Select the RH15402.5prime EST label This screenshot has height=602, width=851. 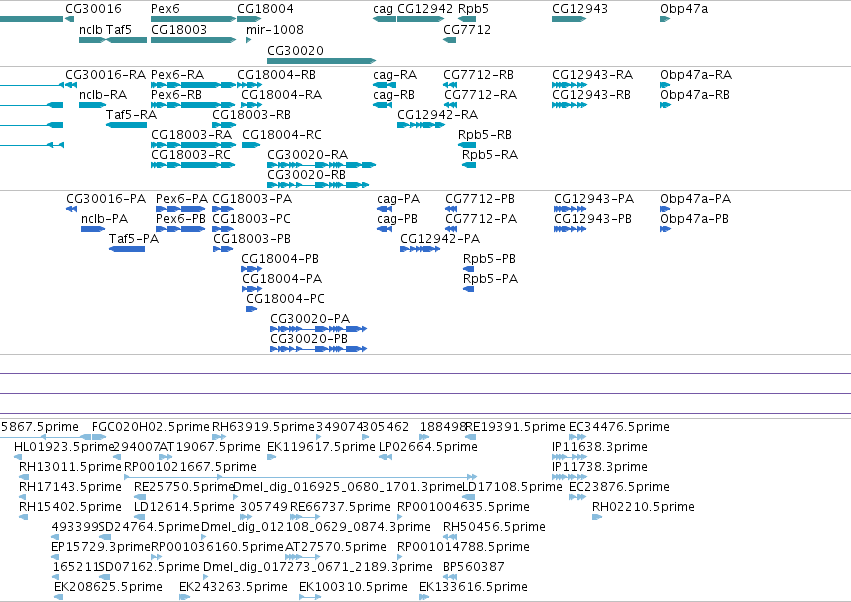pos(70,507)
